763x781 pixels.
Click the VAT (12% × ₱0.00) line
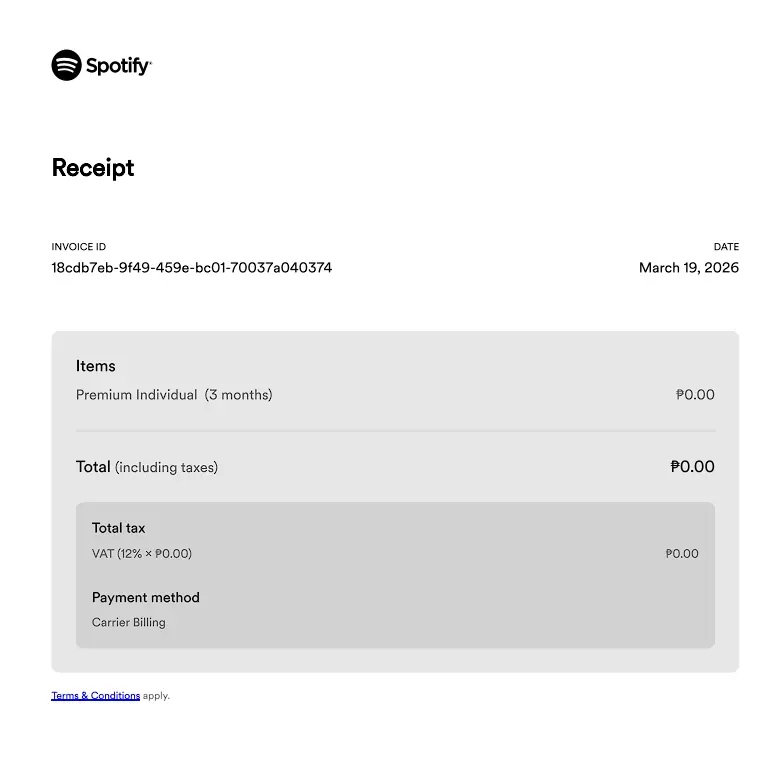tap(142, 553)
